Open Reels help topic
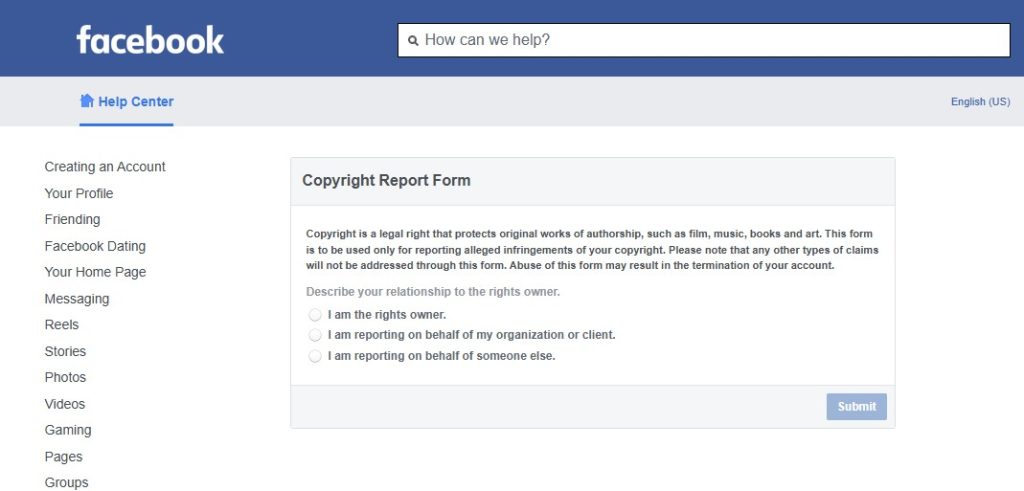1024x491 pixels. pyautogui.click(x=61, y=325)
